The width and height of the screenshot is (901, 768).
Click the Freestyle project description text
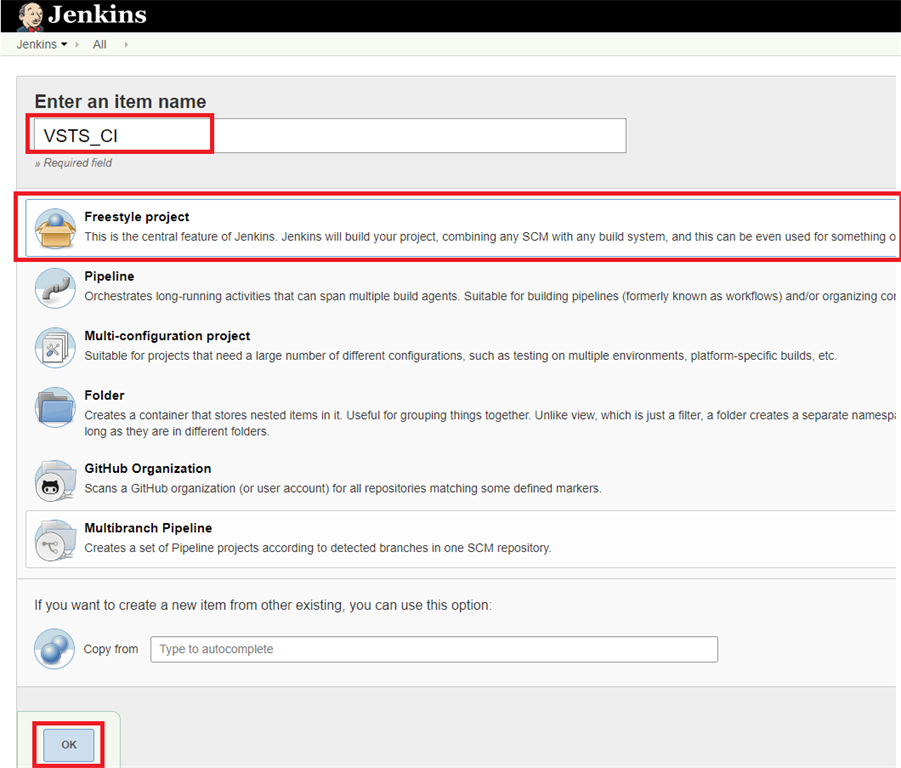point(490,237)
